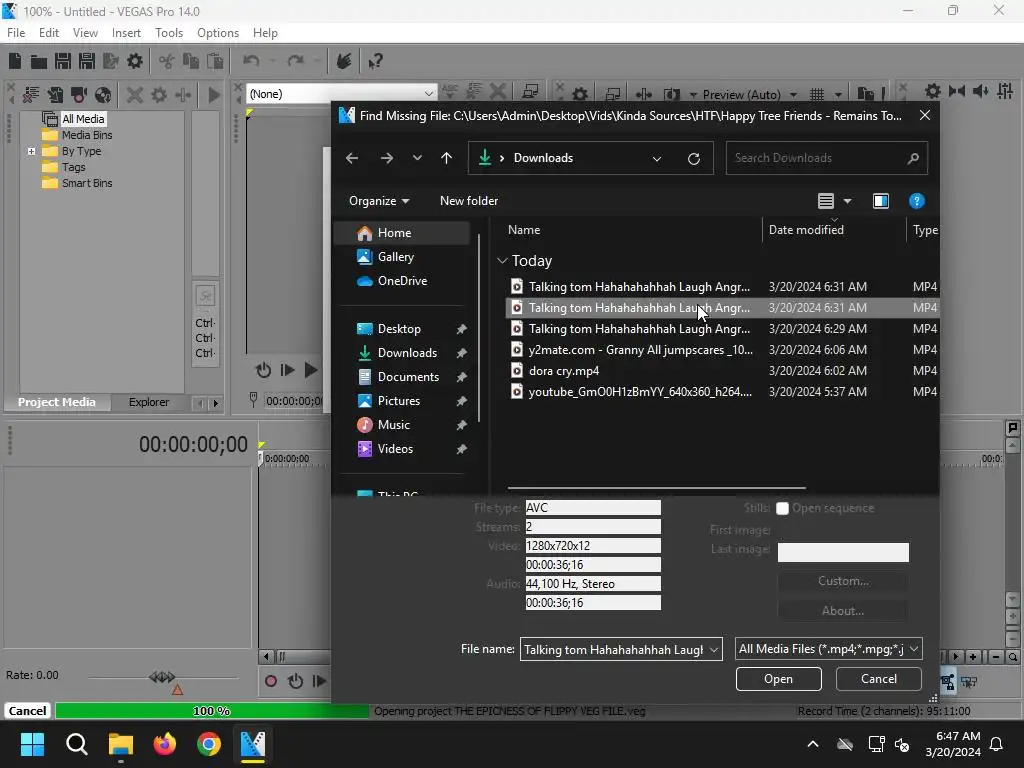Open the Recent locations dropdown arrow
The height and width of the screenshot is (768, 1024).
tap(417, 158)
